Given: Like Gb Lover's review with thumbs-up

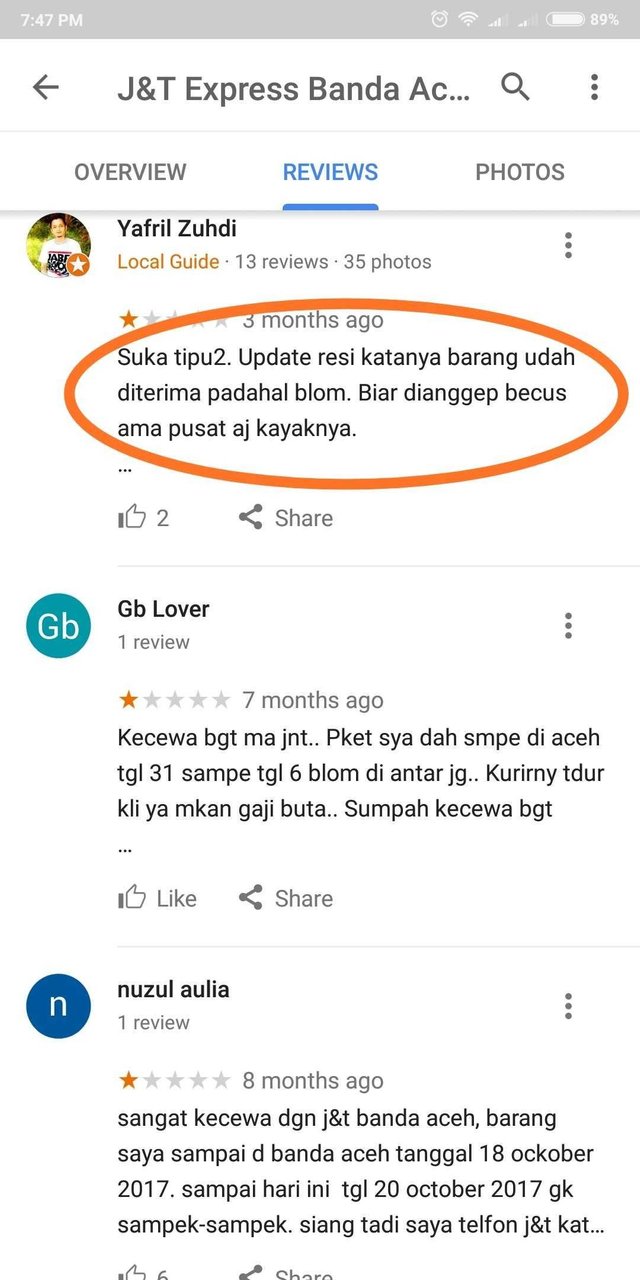Looking at the screenshot, I should point(132,898).
